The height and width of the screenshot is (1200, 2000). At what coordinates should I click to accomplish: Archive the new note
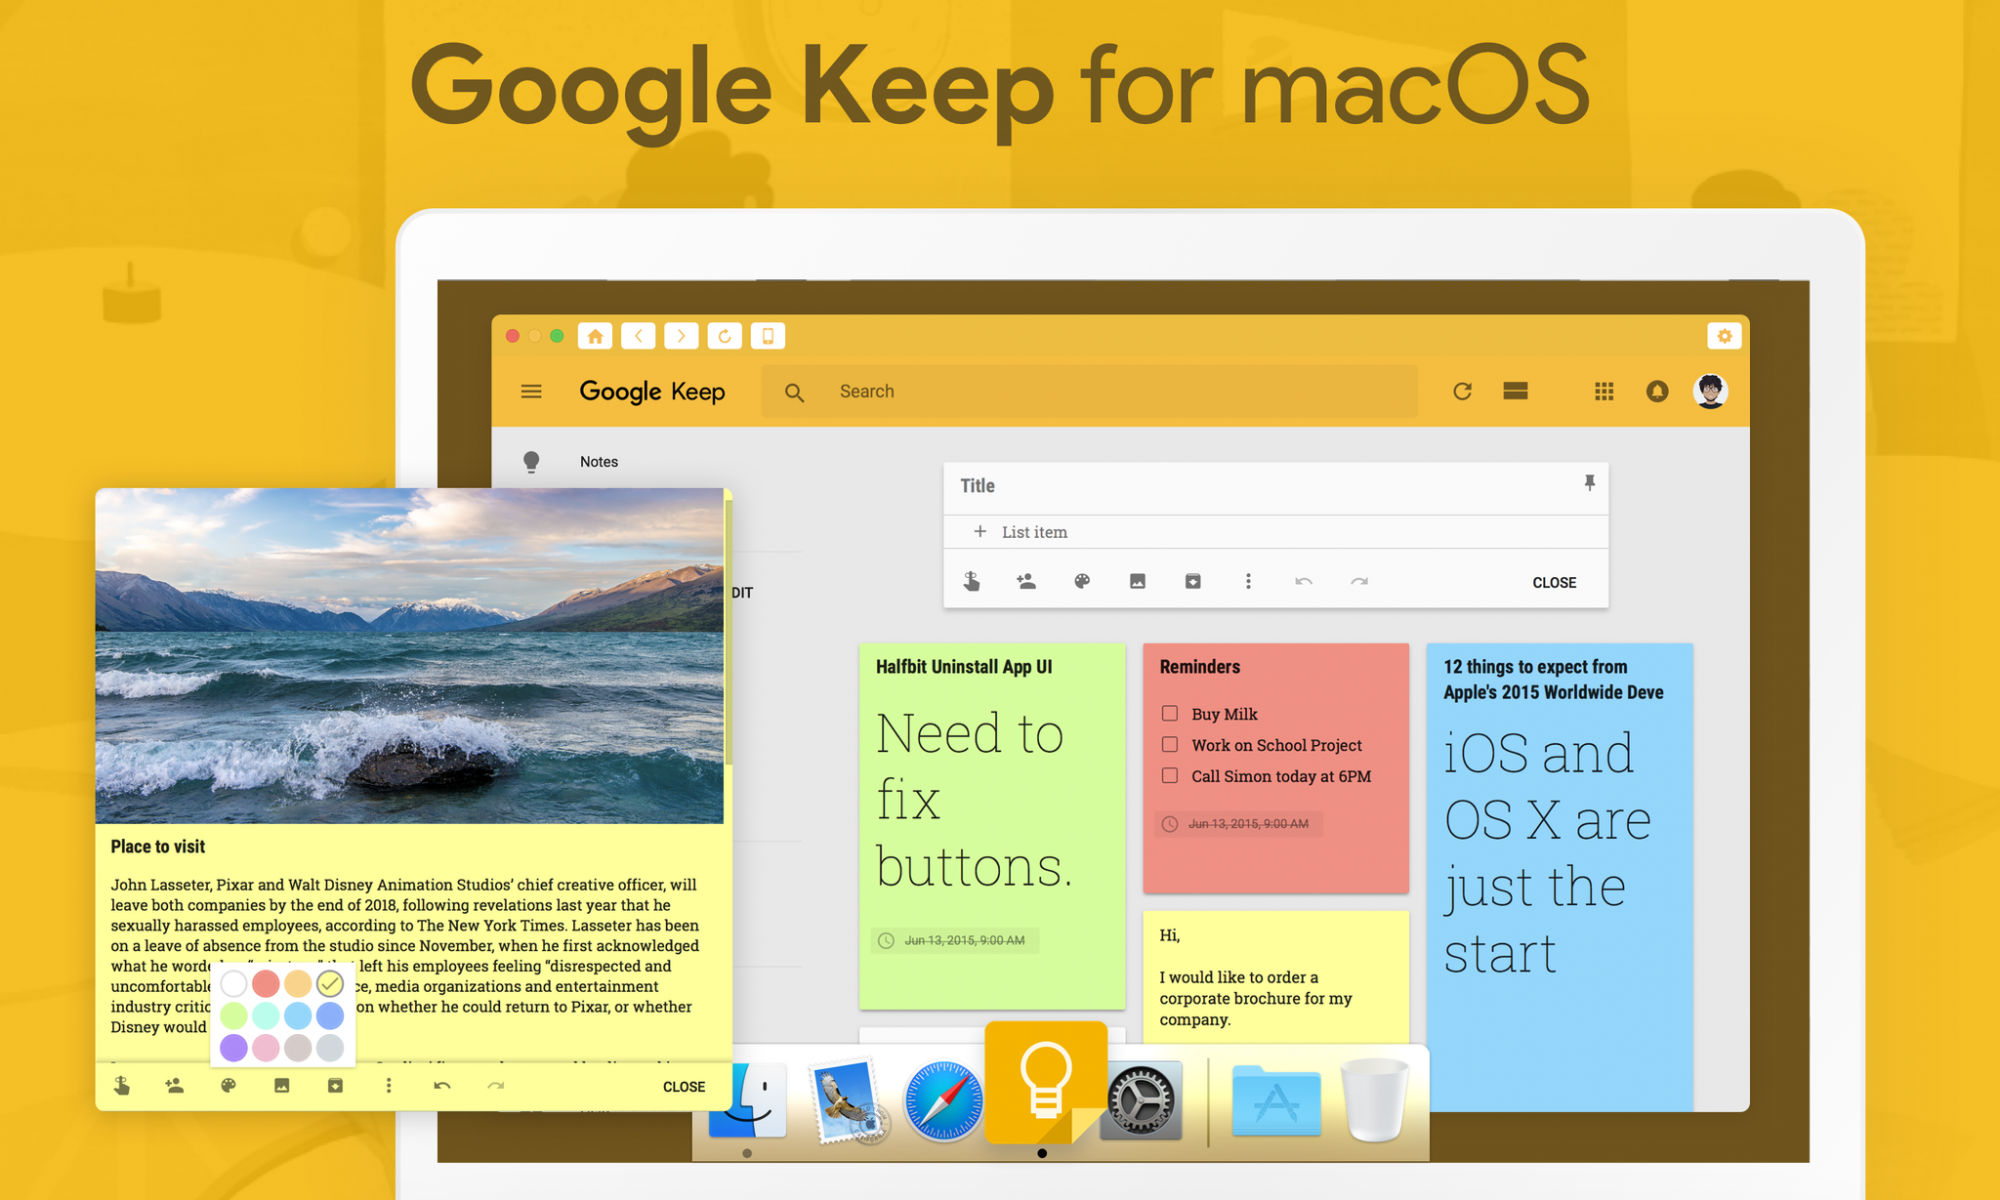tap(1193, 581)
